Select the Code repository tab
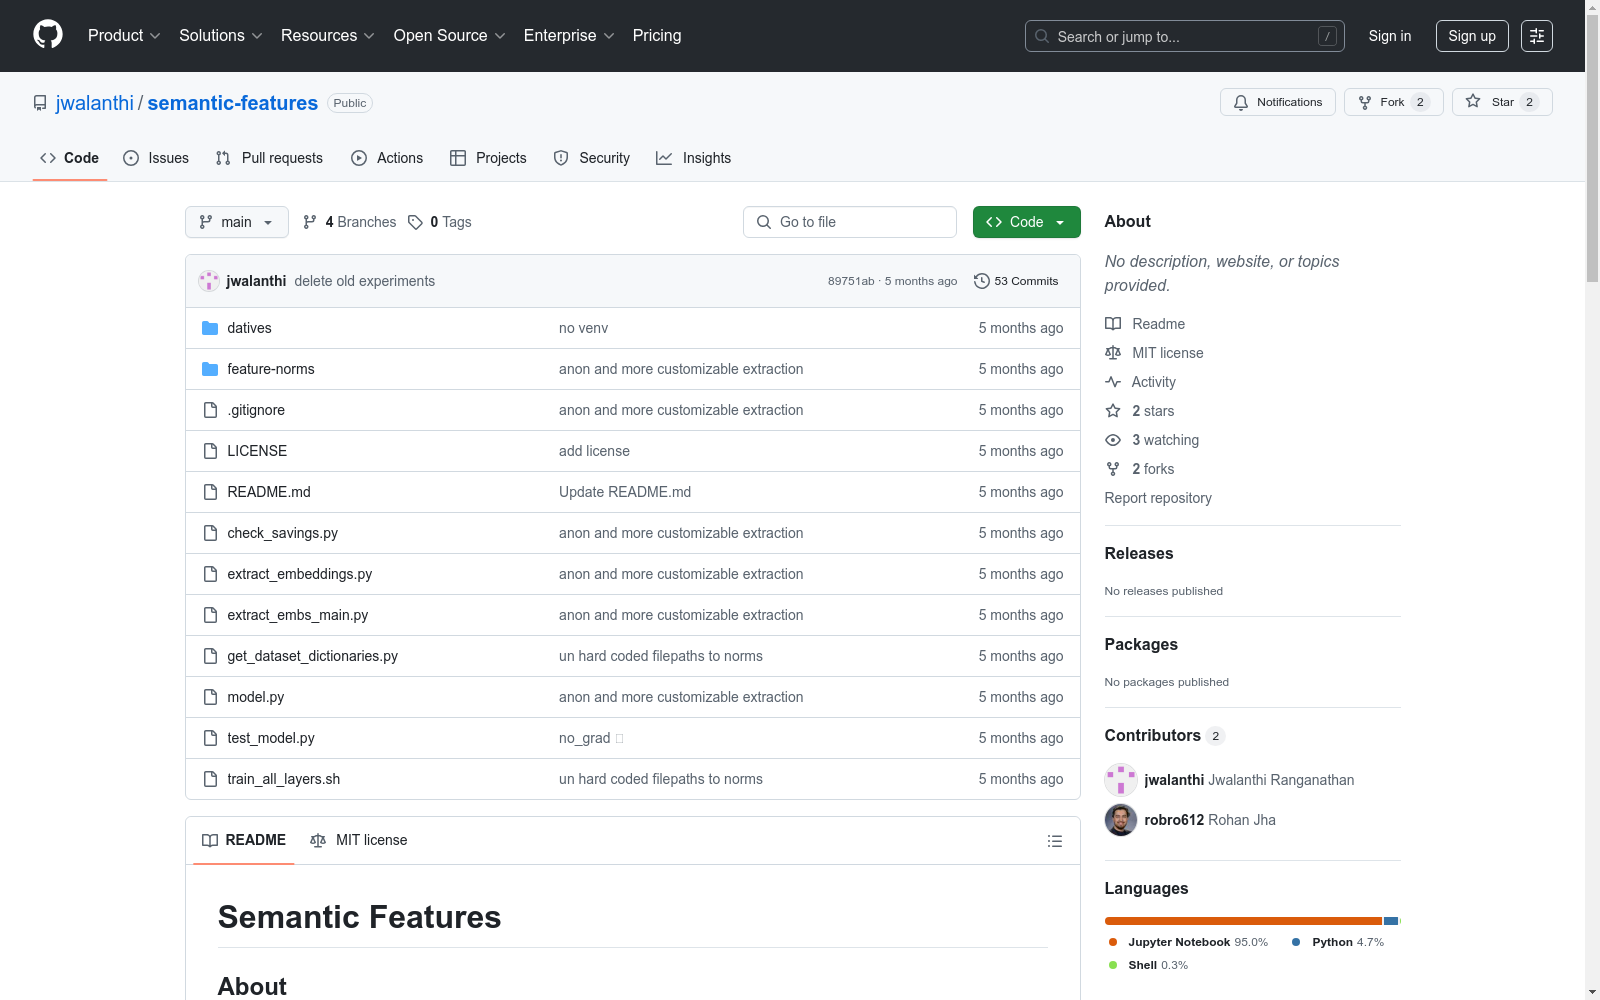The height and width of the screenshot is (1000, 1600). coord(70,158)
